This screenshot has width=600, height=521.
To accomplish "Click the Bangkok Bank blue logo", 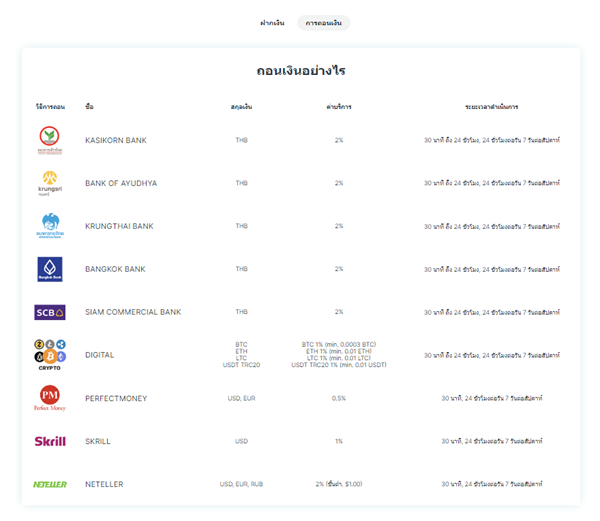I will (x=49, y=269).
